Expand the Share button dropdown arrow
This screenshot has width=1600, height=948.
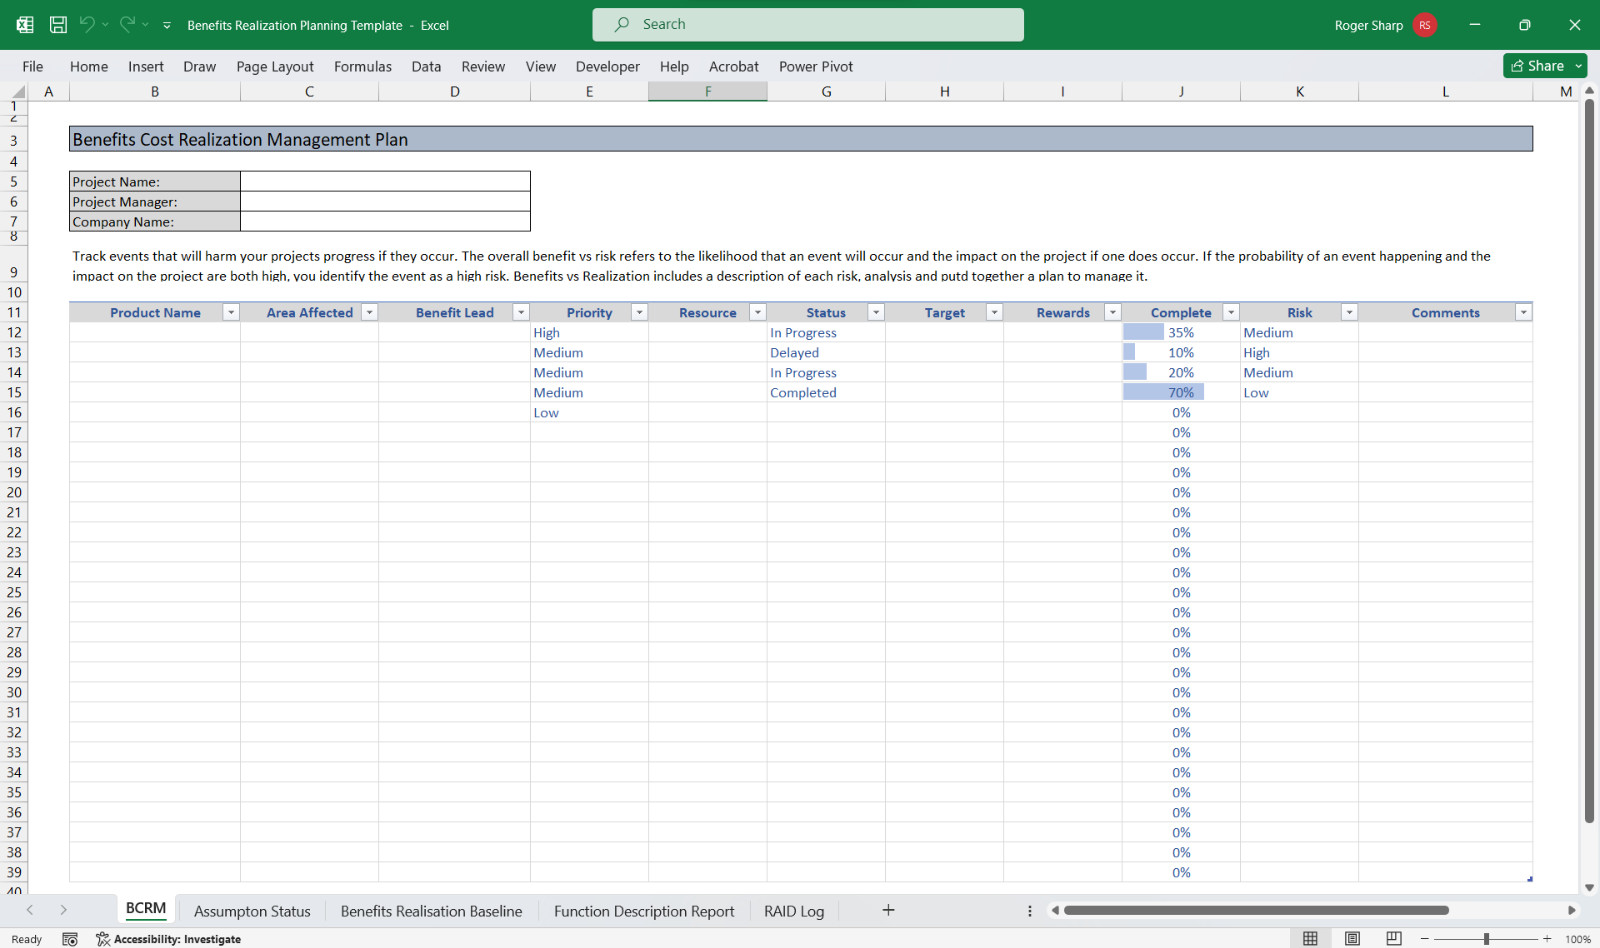(1579, 65)
